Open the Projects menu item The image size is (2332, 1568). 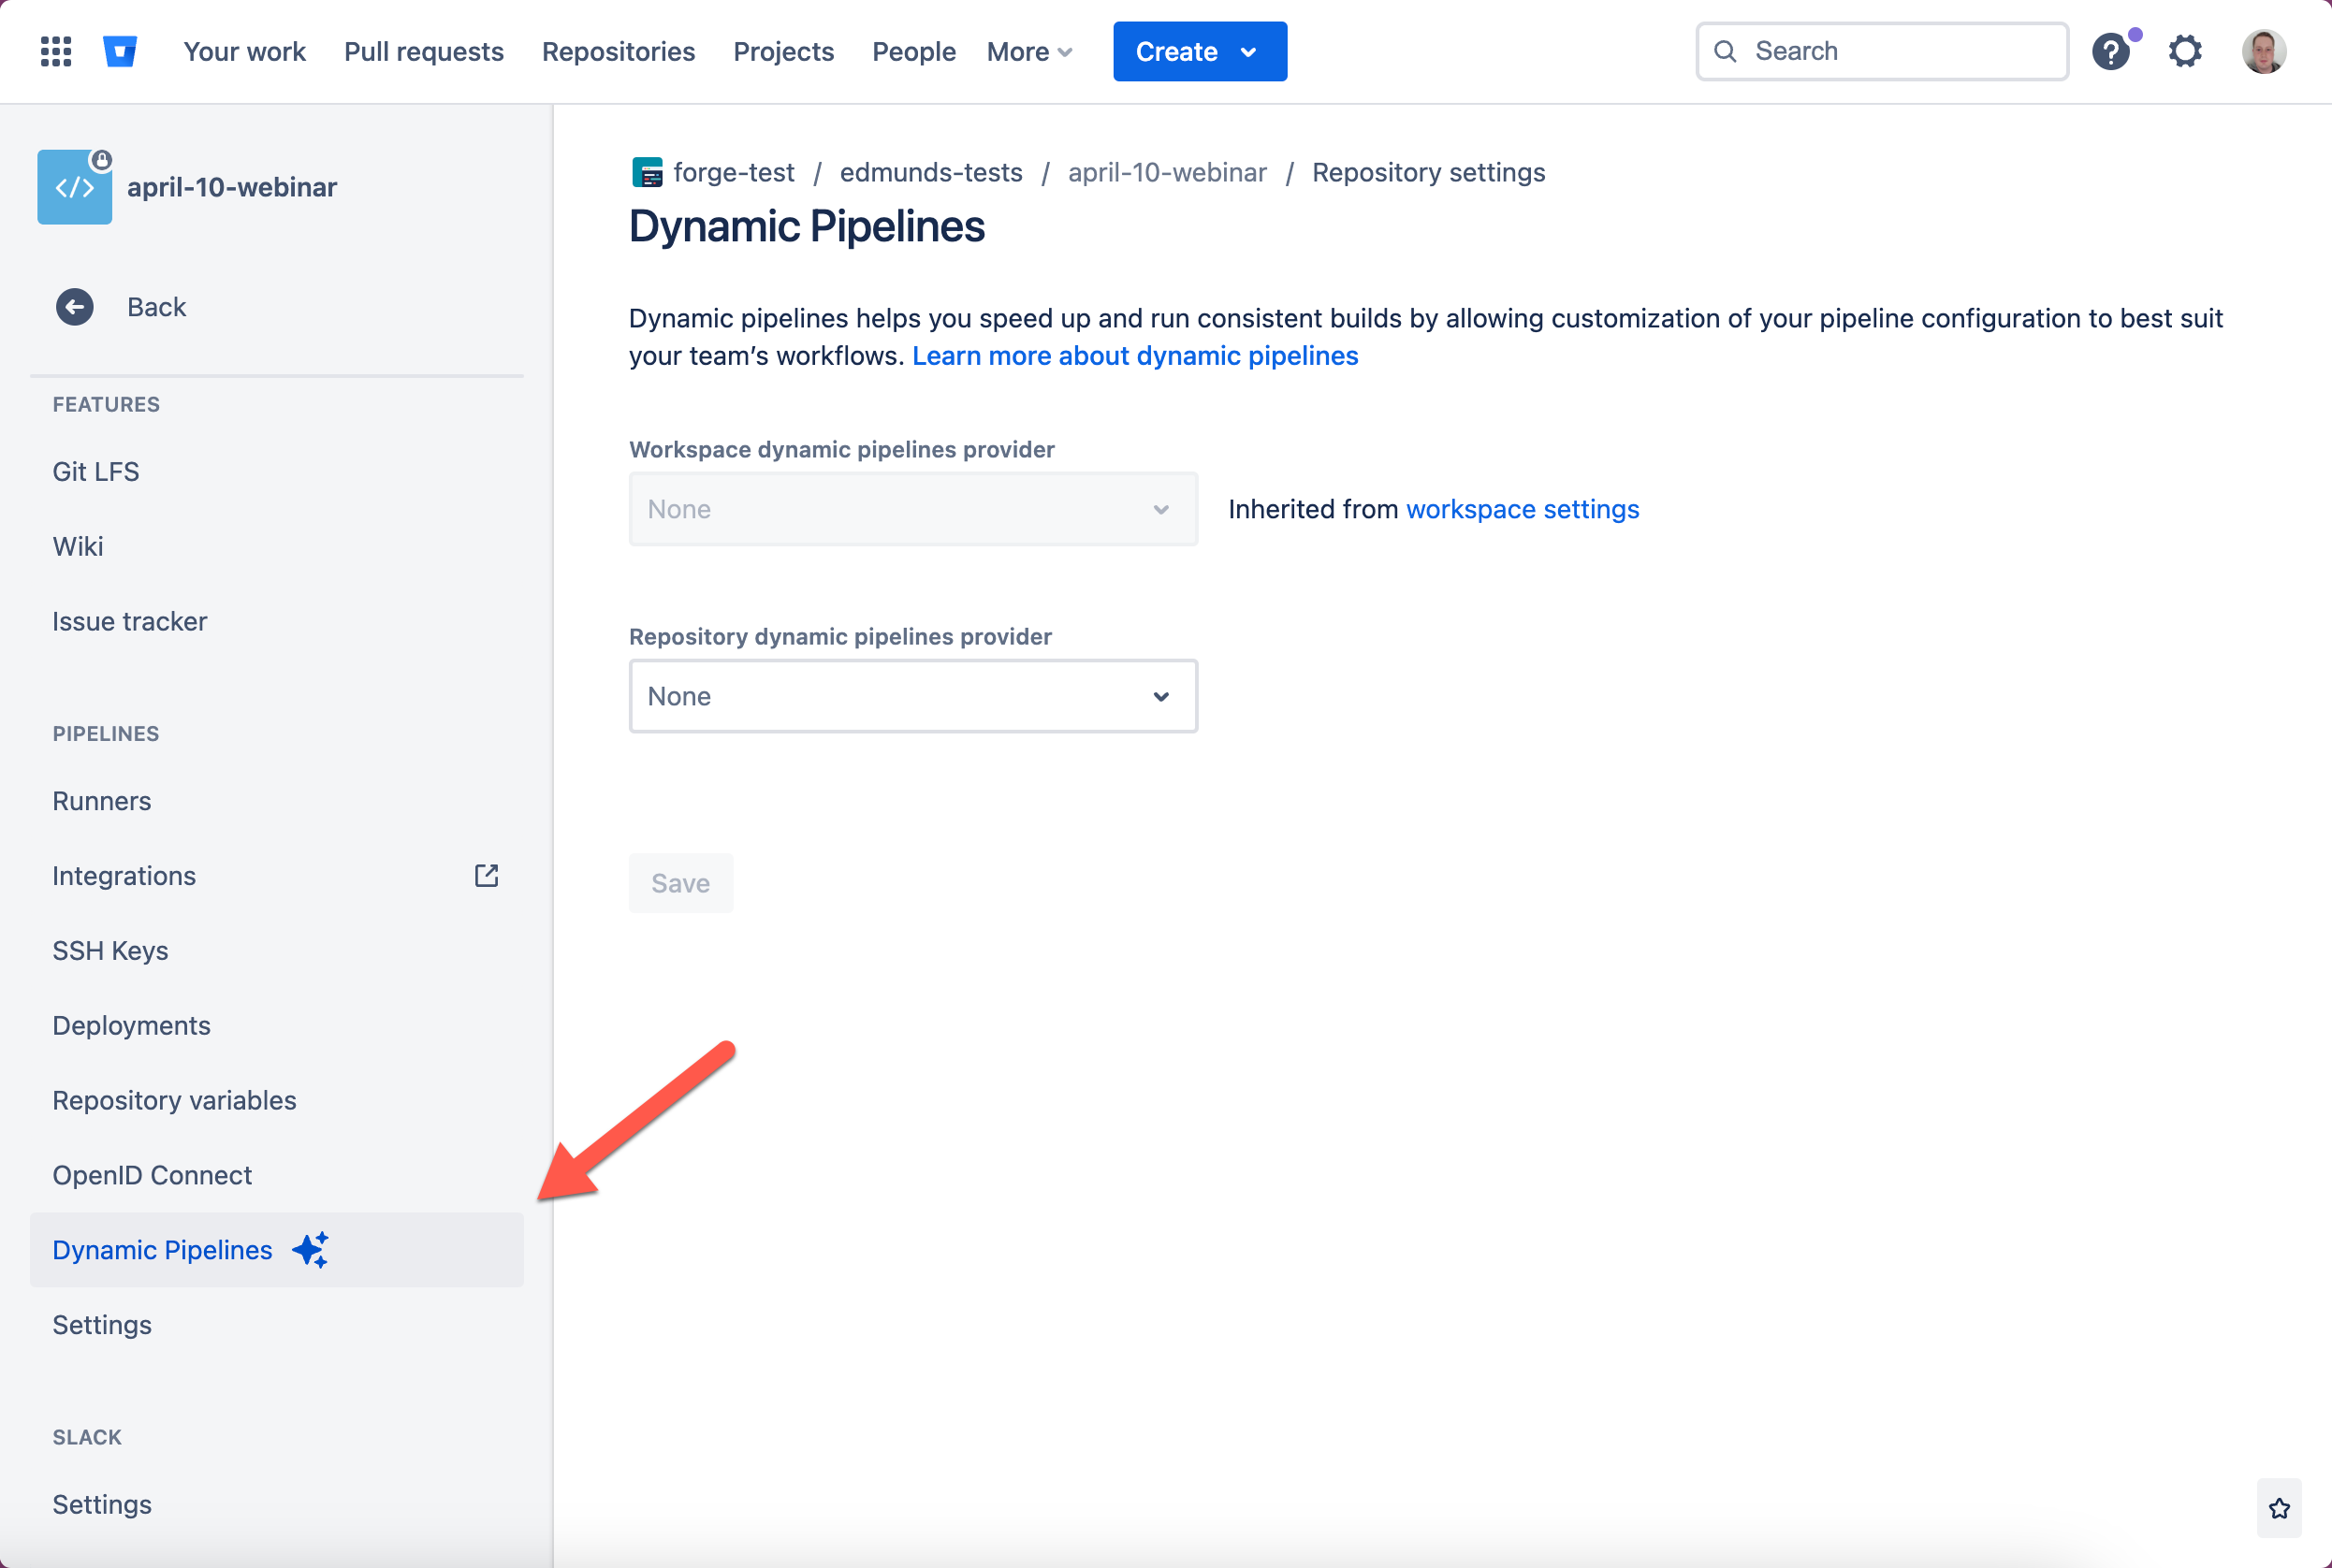[x=784, y=51]
